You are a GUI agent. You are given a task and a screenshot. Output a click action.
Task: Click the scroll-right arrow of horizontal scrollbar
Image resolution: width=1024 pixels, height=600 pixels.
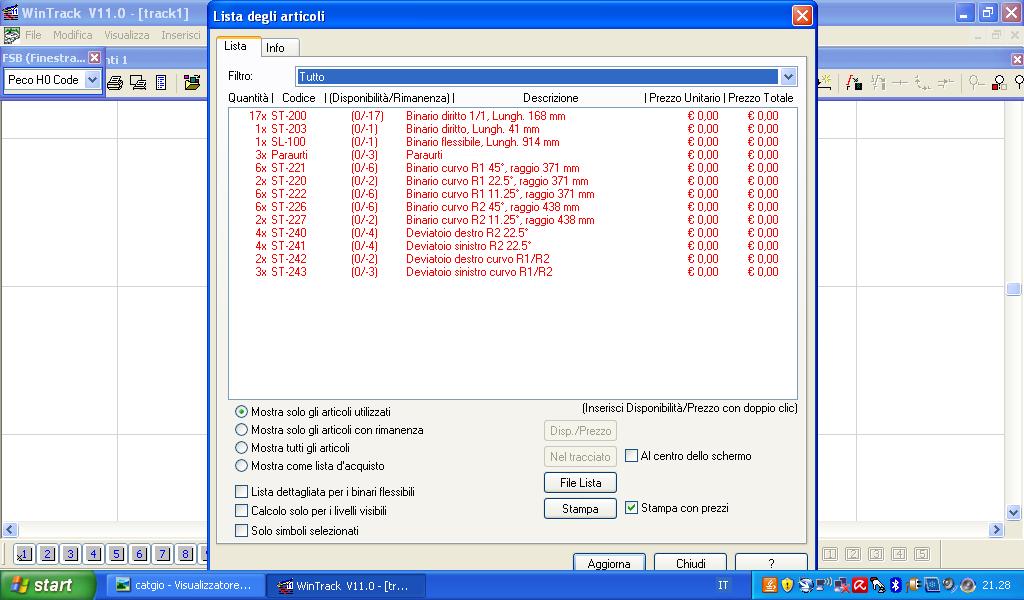[996, 529]
